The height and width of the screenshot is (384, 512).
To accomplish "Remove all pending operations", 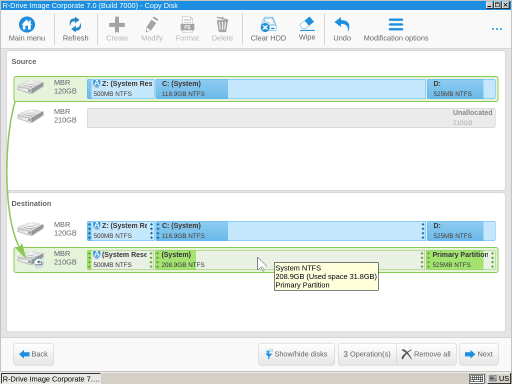I will pos(426,354).
